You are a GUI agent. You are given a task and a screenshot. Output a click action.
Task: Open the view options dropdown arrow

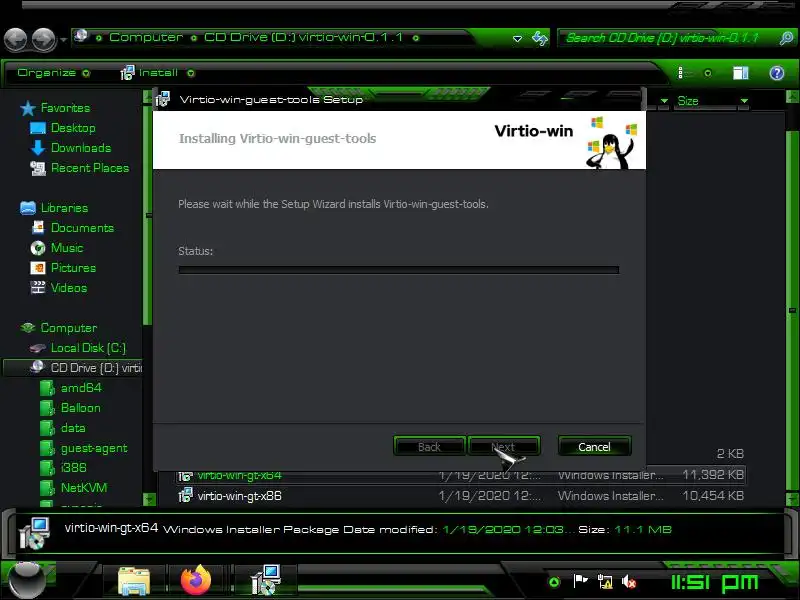(x=708, y=73)
